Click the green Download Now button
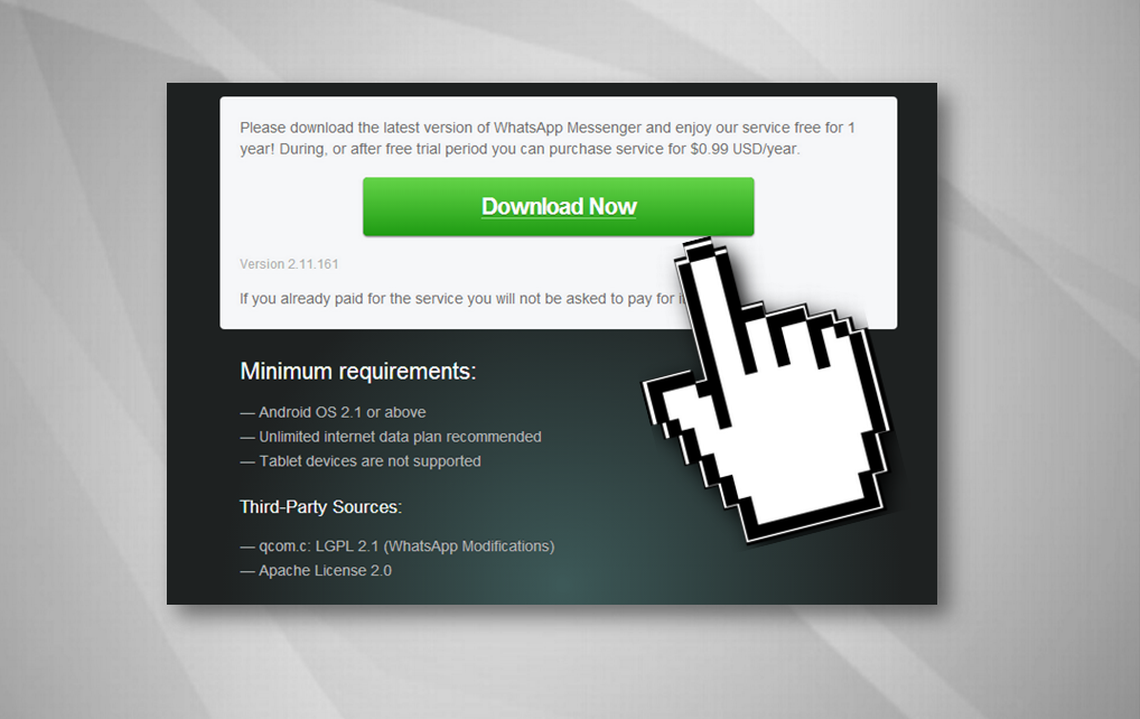 (x=558, y=206)
